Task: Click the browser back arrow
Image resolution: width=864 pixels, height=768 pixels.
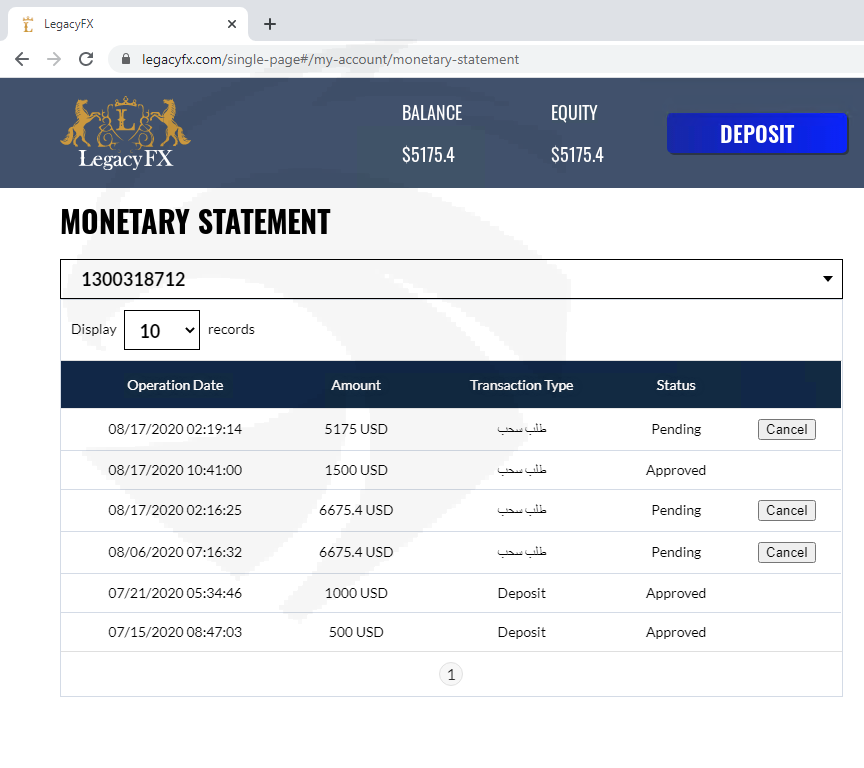Action: (22, 59)
